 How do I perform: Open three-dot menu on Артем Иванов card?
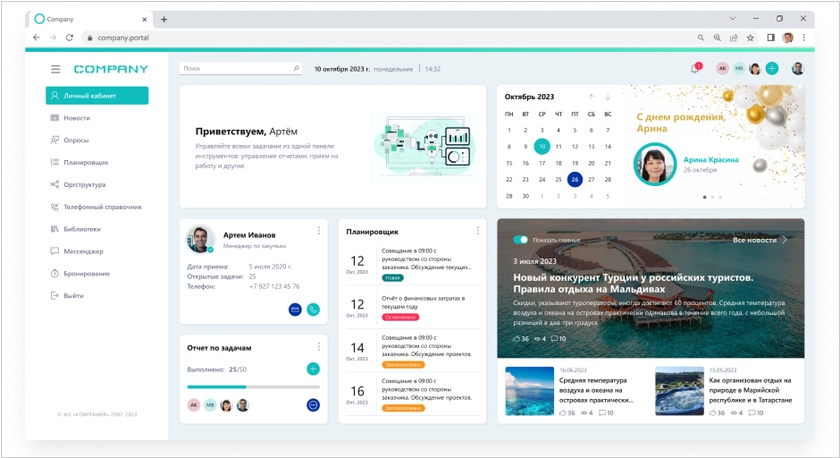(x=319, y=231)
